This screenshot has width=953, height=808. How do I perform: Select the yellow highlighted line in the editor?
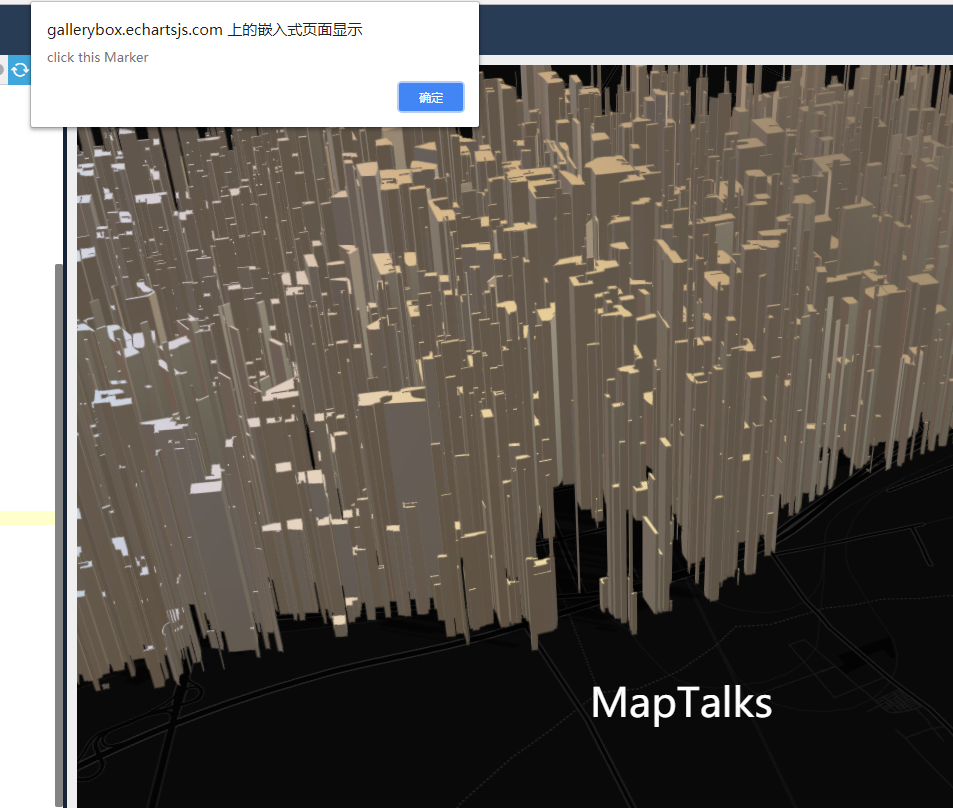(25, 517)
